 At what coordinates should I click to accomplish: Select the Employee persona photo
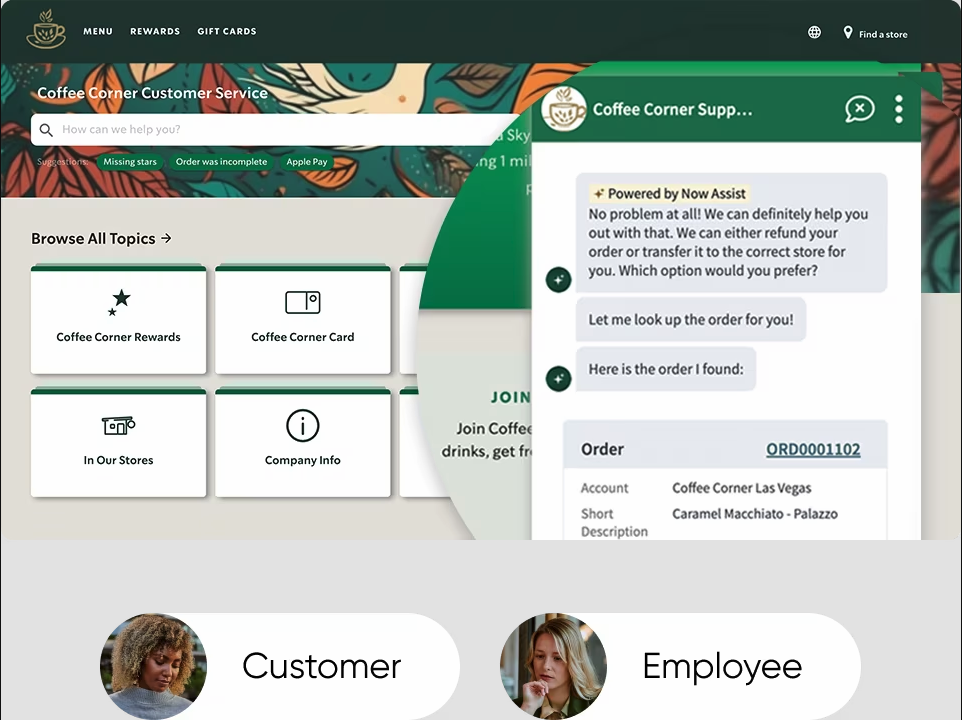[x=553, y=666]
